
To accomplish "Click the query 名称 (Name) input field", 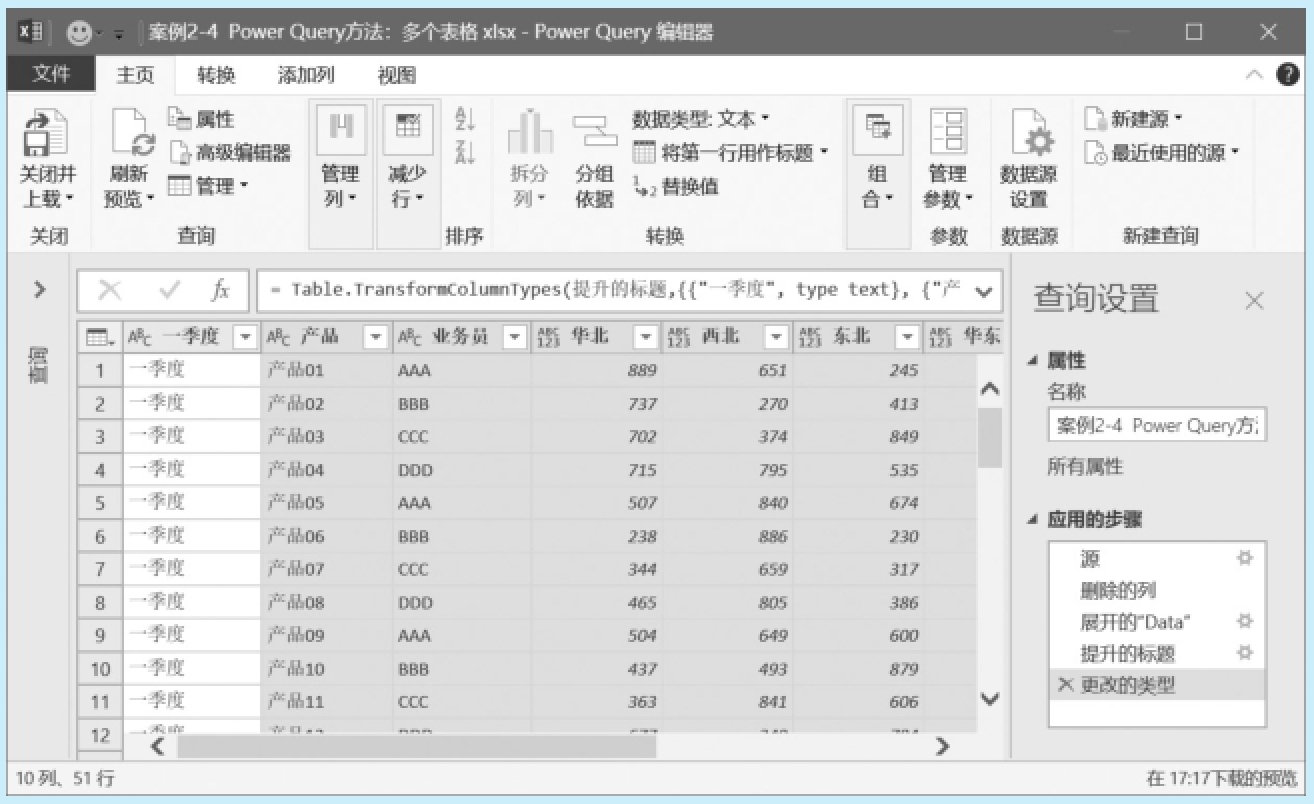I will 1156,426.
